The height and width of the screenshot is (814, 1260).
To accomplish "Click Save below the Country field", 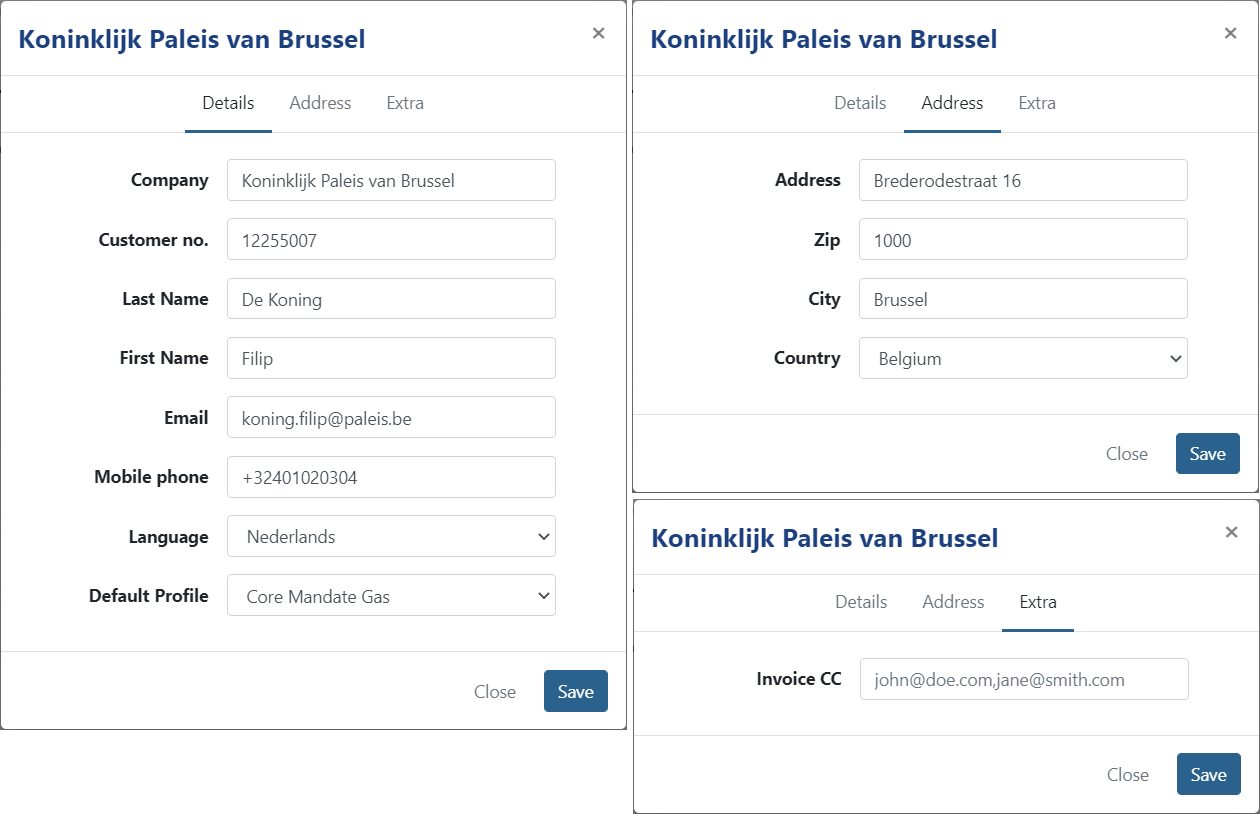I will click(1207, 454).
